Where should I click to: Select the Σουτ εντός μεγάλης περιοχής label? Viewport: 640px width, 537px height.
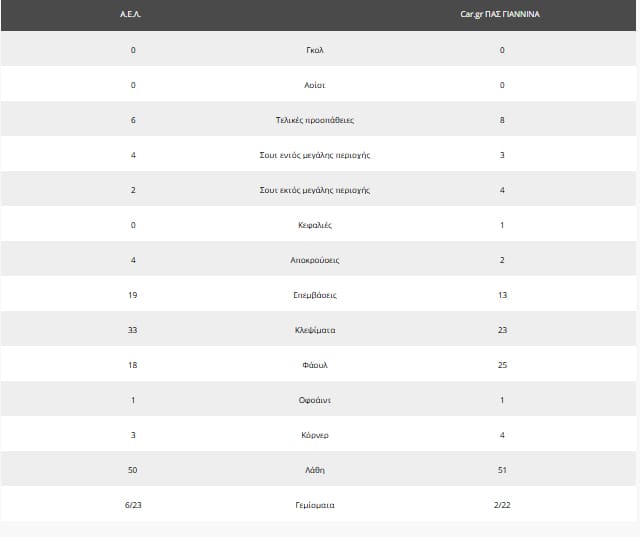pyautogui.click(x=315, y=155)
